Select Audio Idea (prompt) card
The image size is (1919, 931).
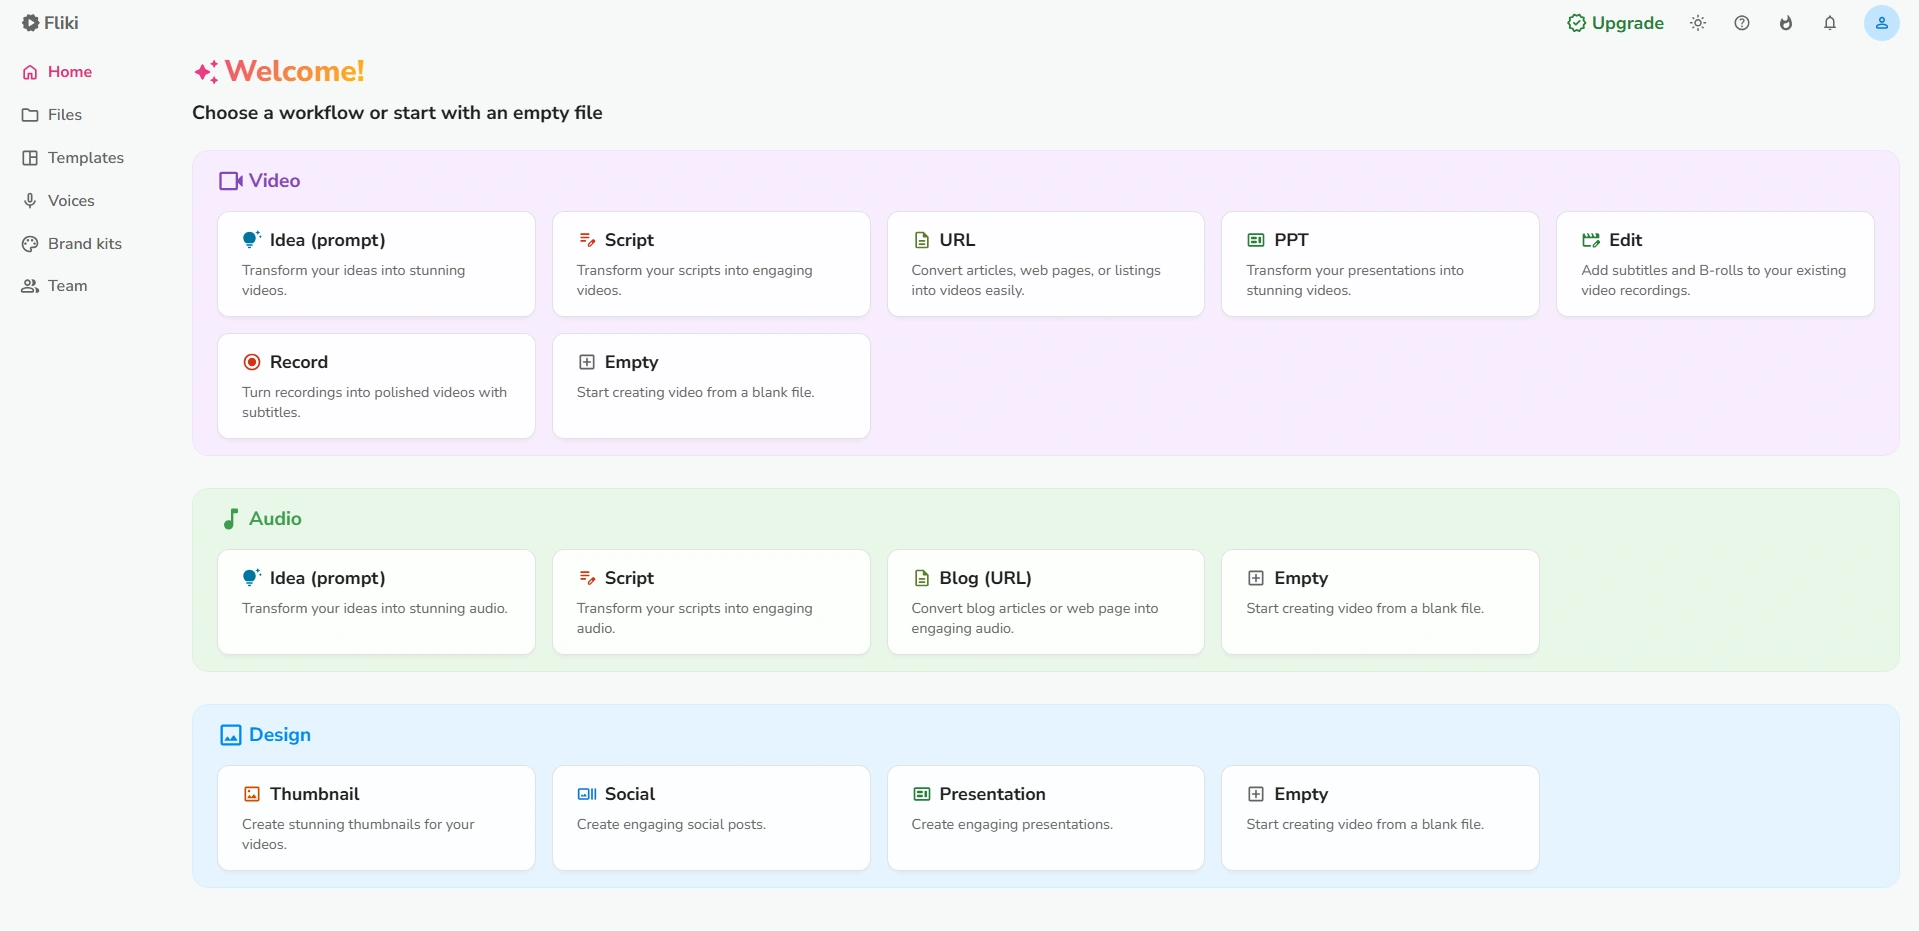pos(376,602)
